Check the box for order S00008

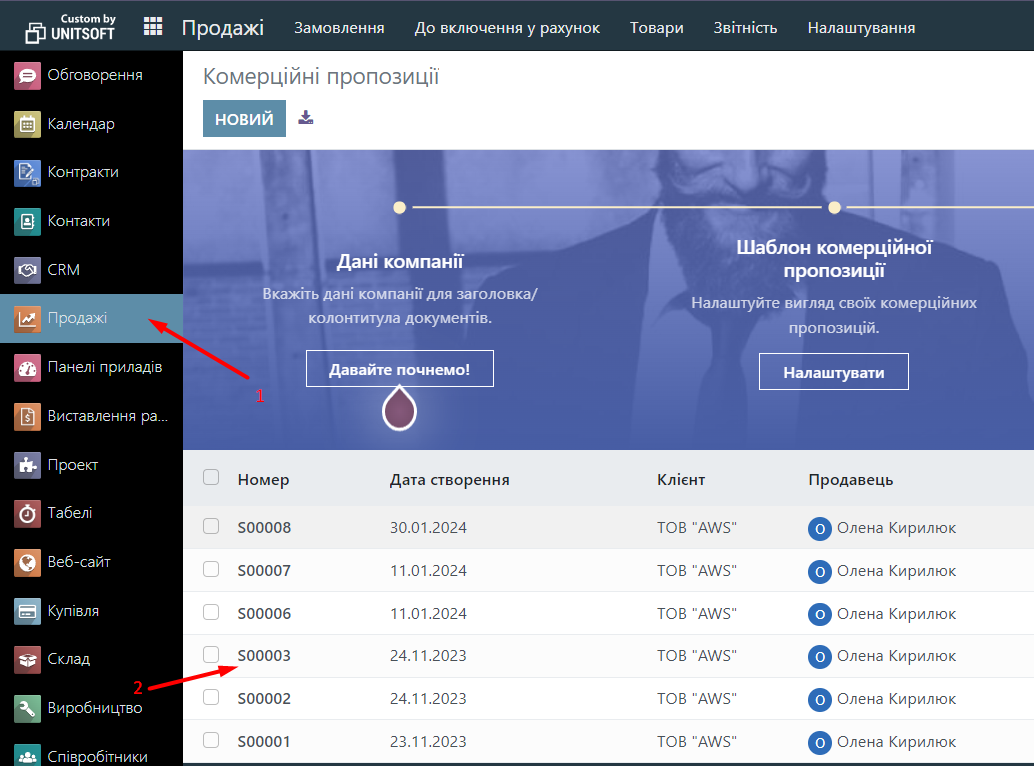pyautogui.click(x=211, y=526)
